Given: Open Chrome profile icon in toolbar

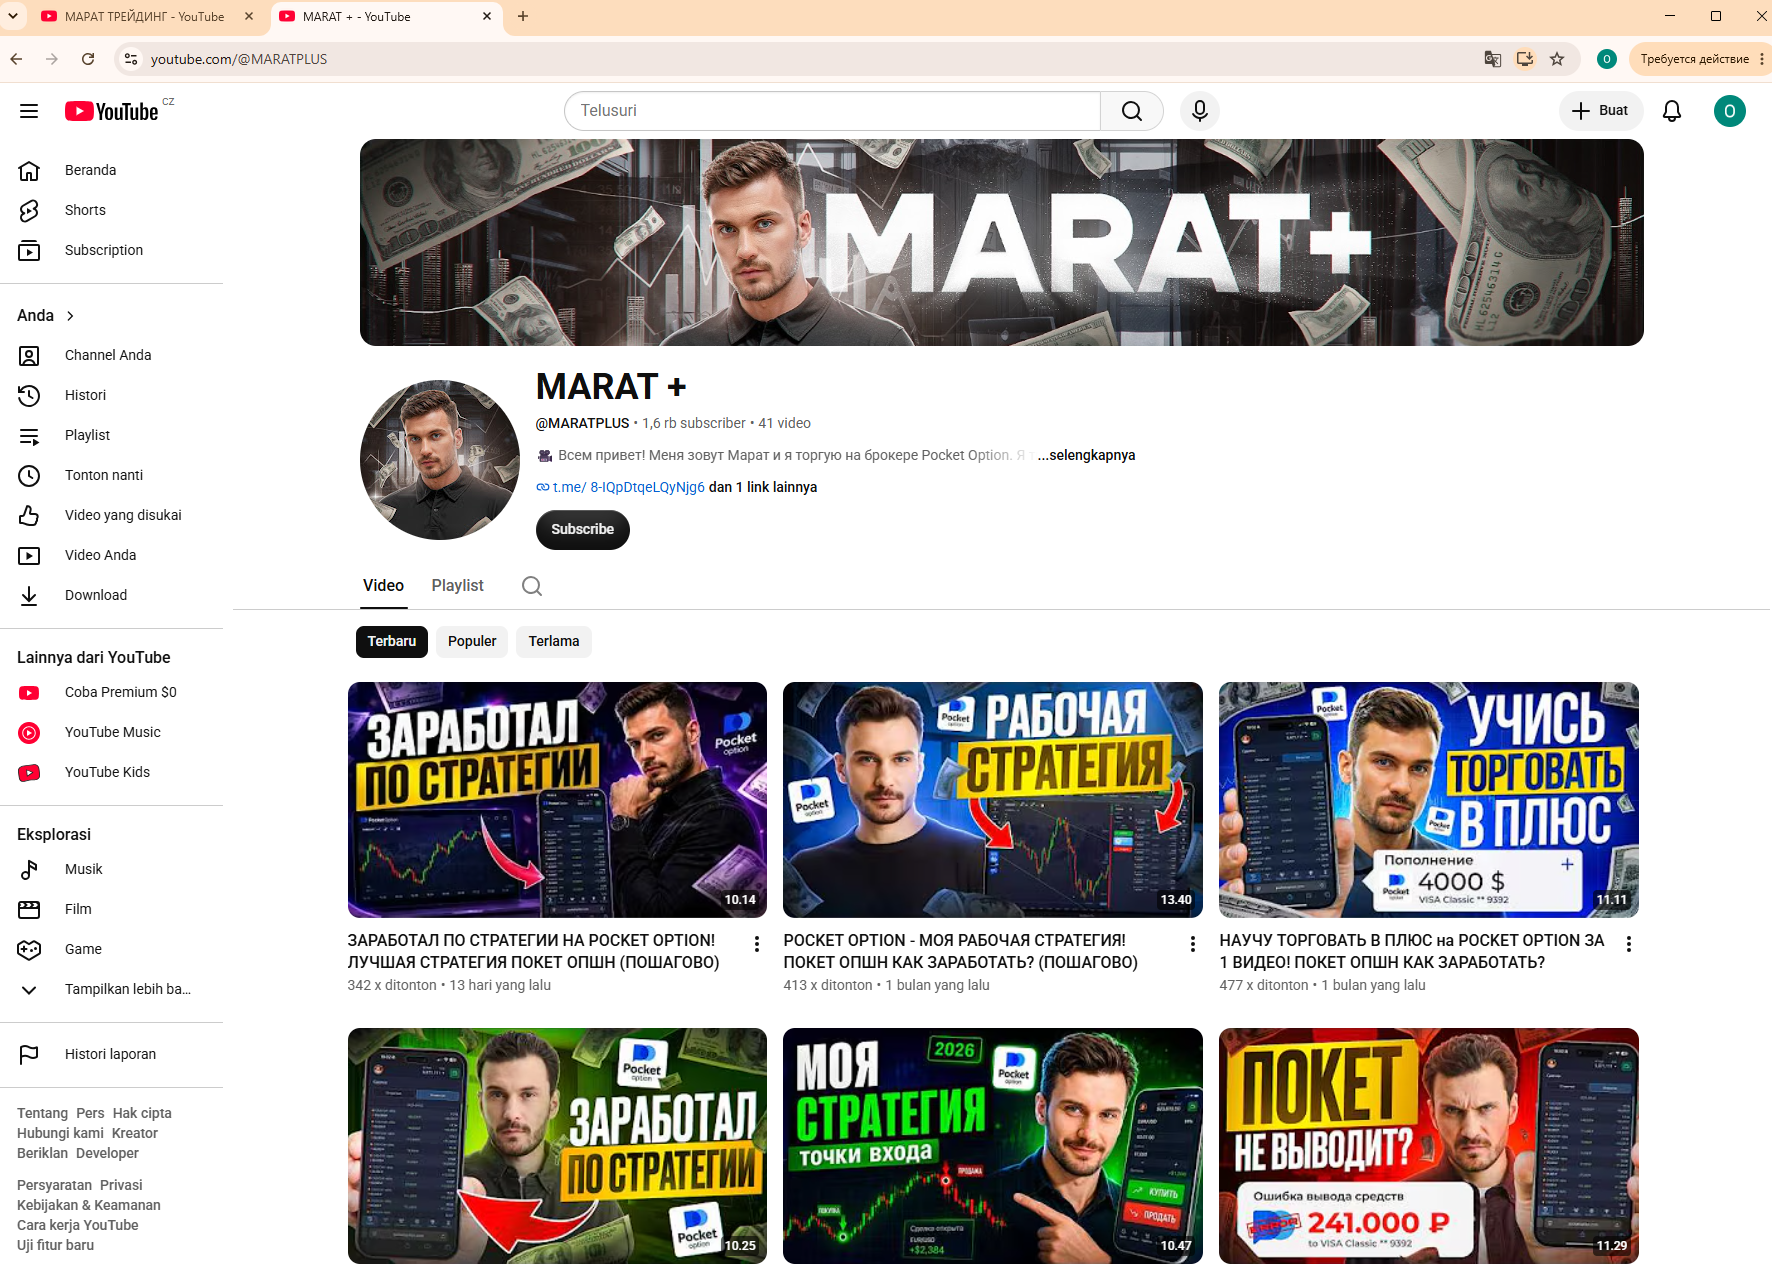Looking at the screenshot, I should pyautogui.click(x=1607, y=59).
